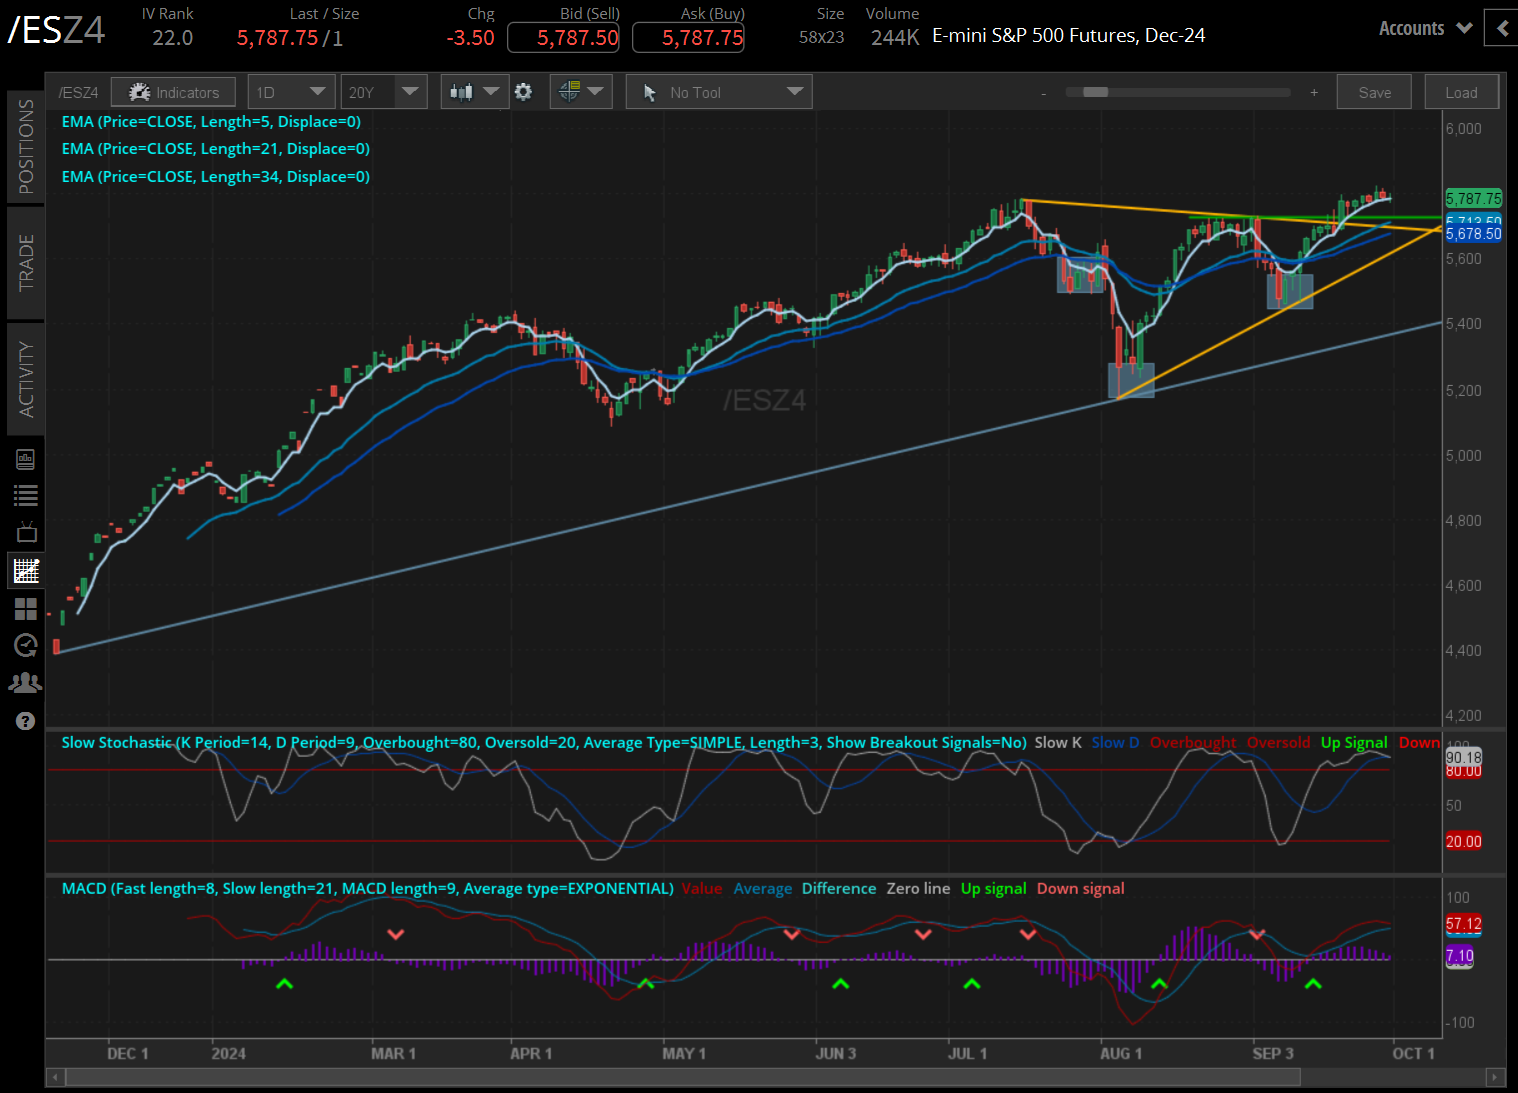
Task: Click the Slow Stochastic study label
Action: coord(544,742)
